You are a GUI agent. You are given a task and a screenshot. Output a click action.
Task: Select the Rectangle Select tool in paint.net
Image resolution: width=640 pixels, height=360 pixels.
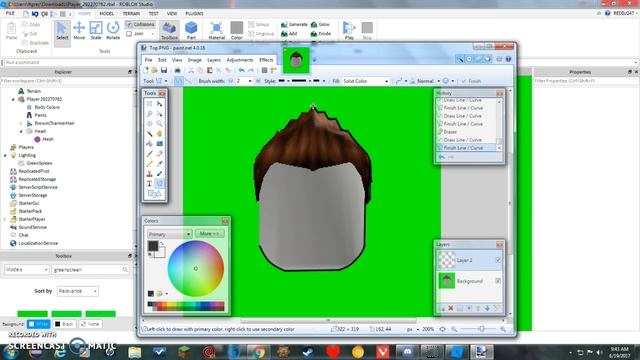(149, 104)
